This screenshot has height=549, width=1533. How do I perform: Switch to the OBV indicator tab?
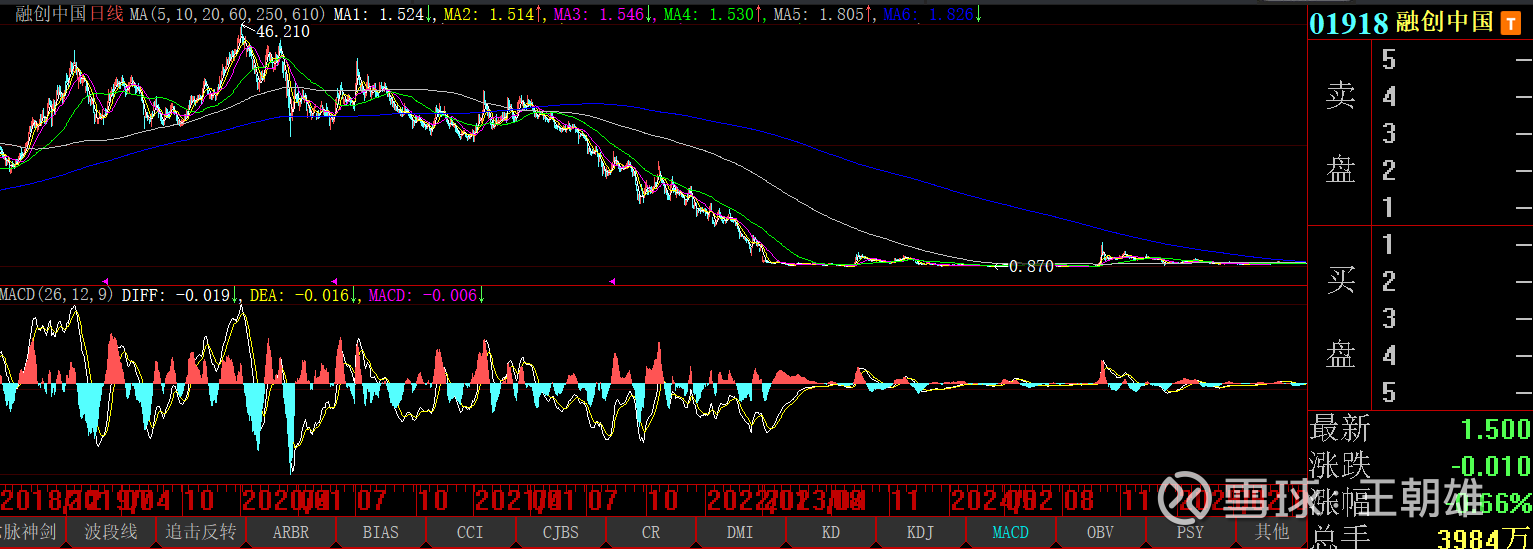pos(1101,532)
